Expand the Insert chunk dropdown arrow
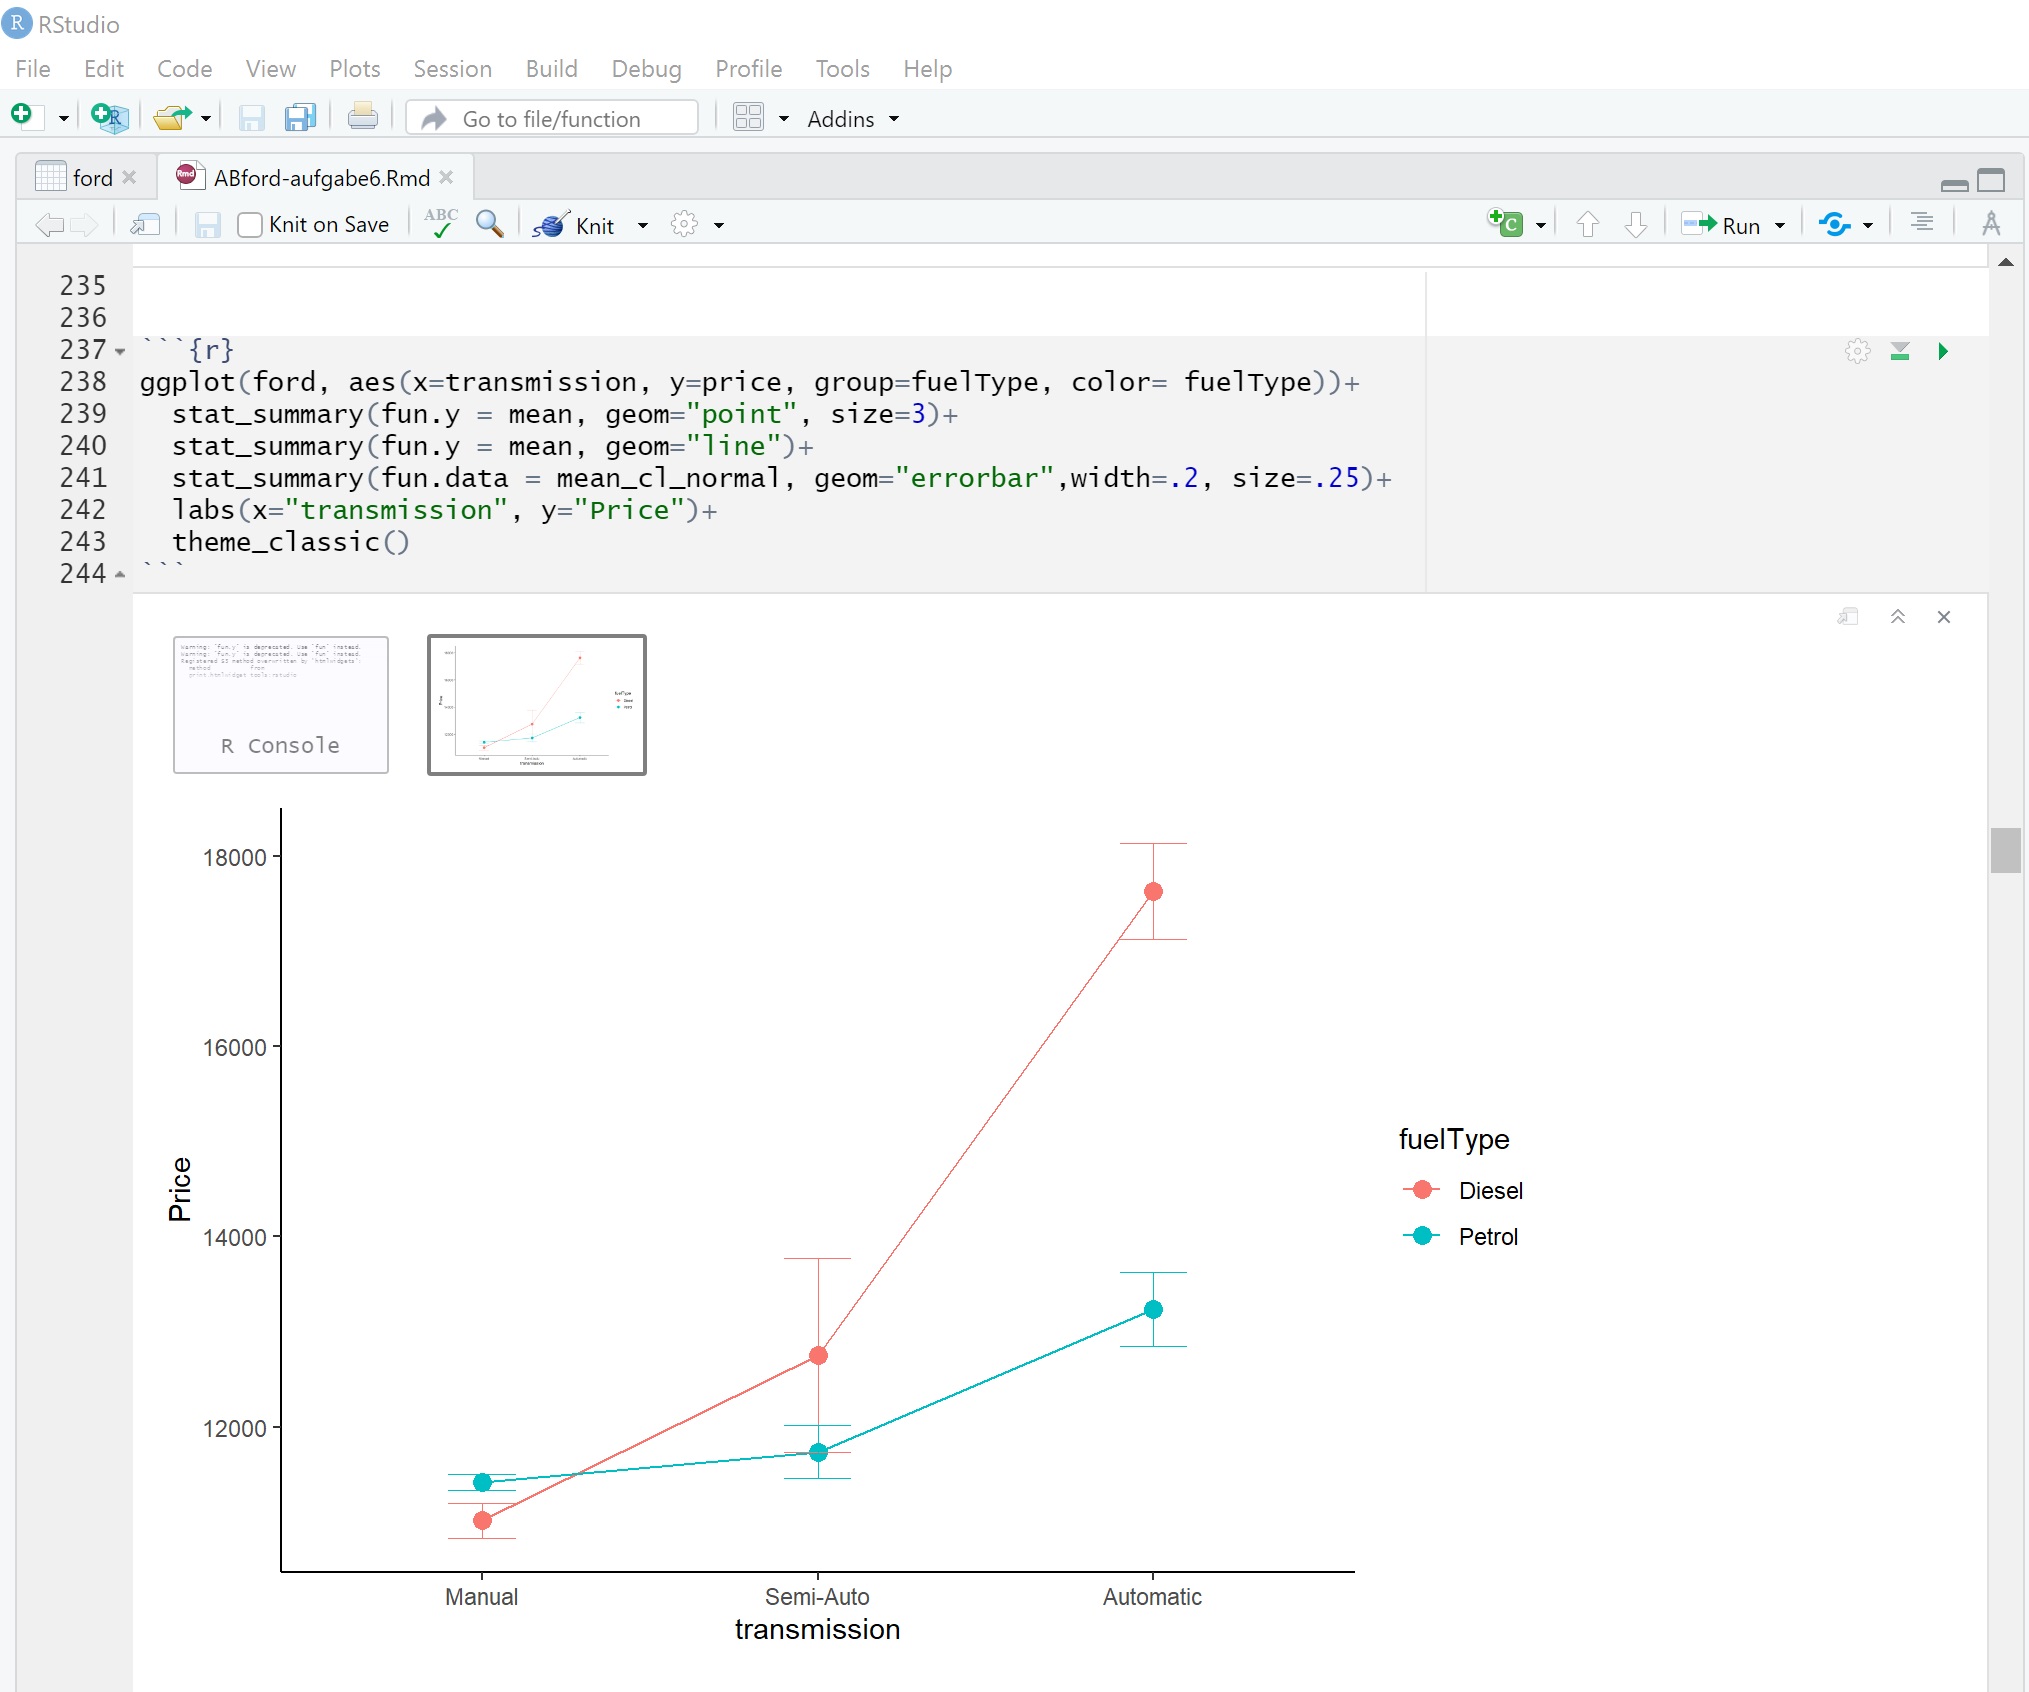The height and width of the screenshot is (1692, 2029). (1541, 226)
